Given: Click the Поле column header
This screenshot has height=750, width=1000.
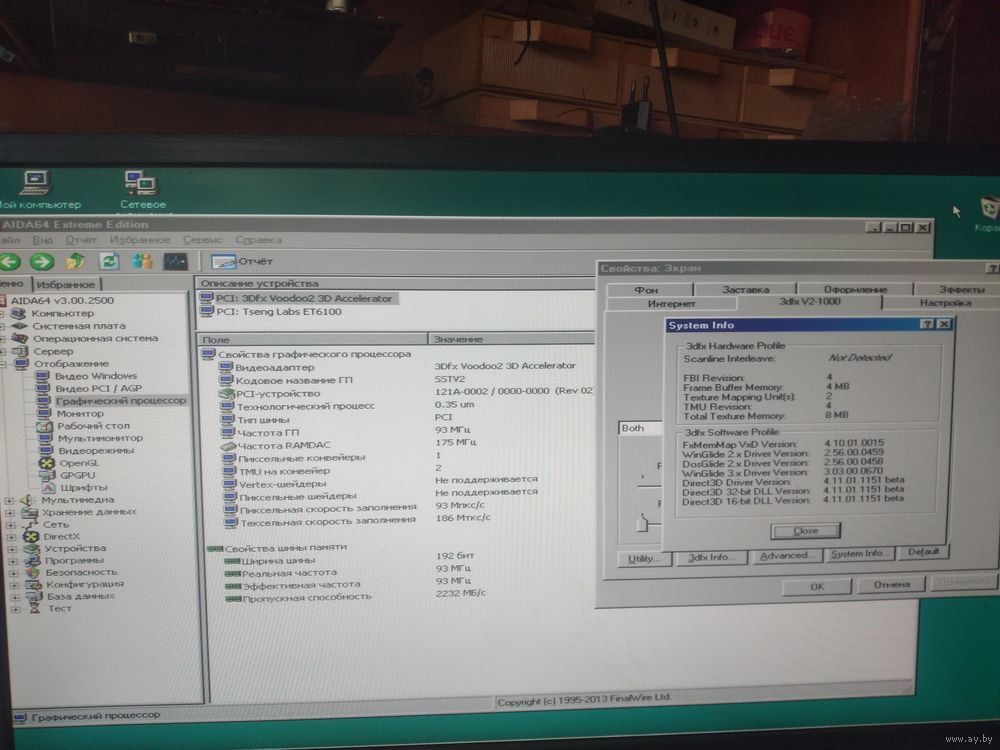Looking at the screenshot, I should pos(312,340).
